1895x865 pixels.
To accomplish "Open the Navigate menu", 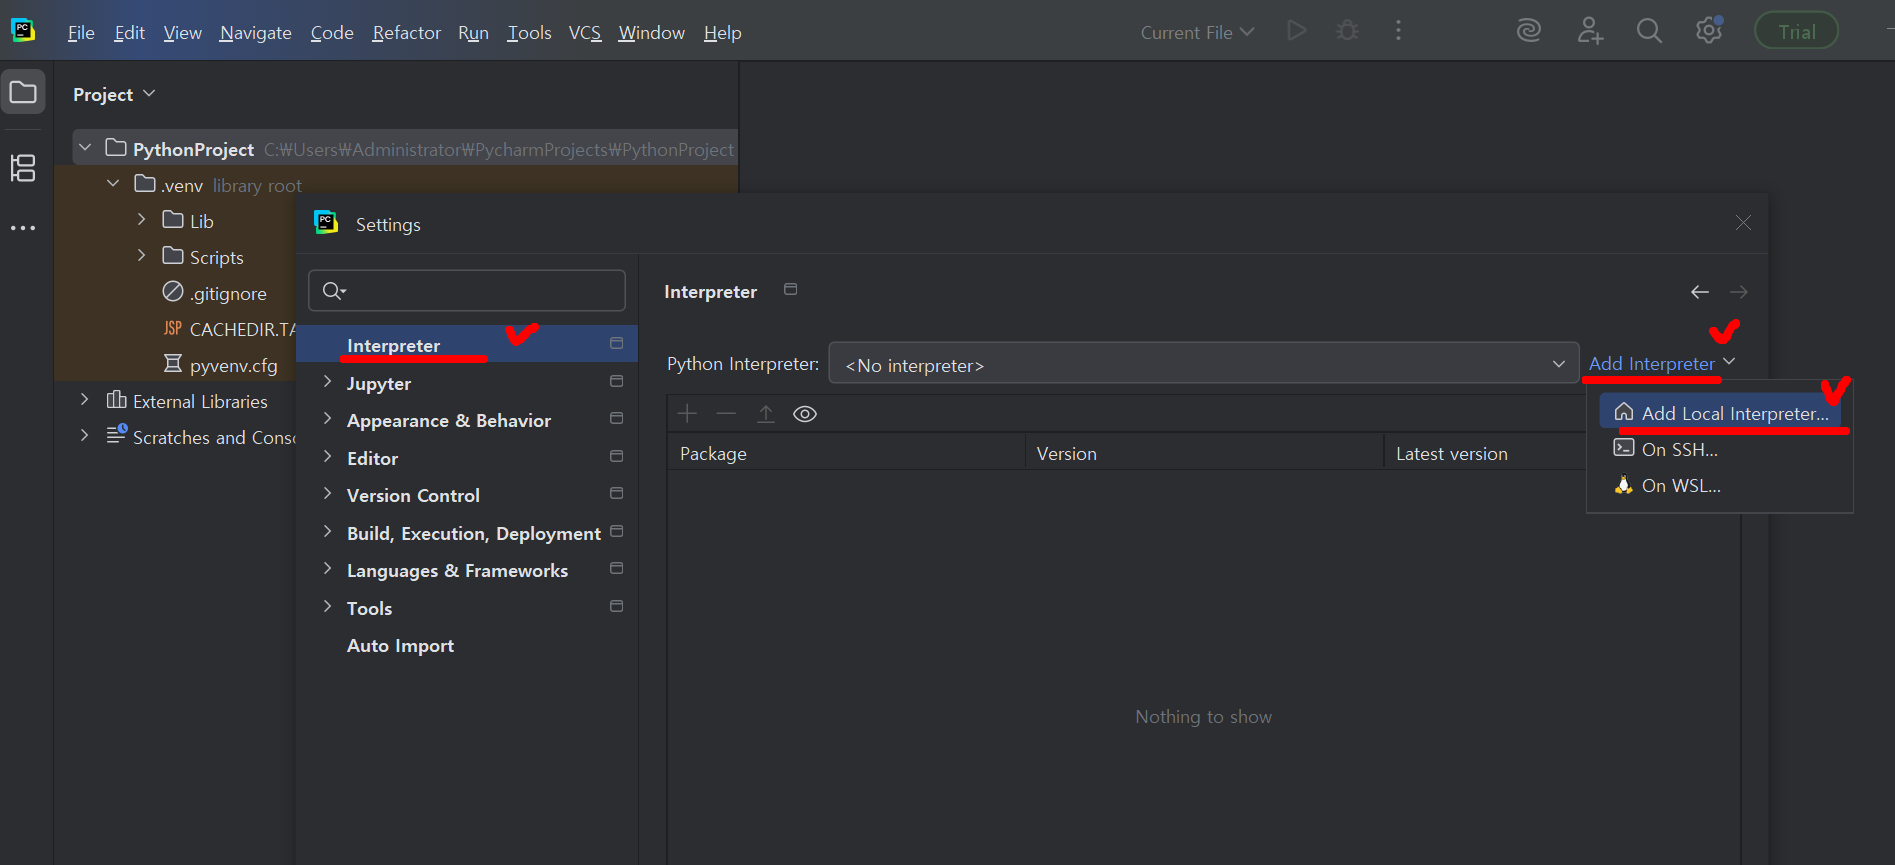I will tap(256, 32).
